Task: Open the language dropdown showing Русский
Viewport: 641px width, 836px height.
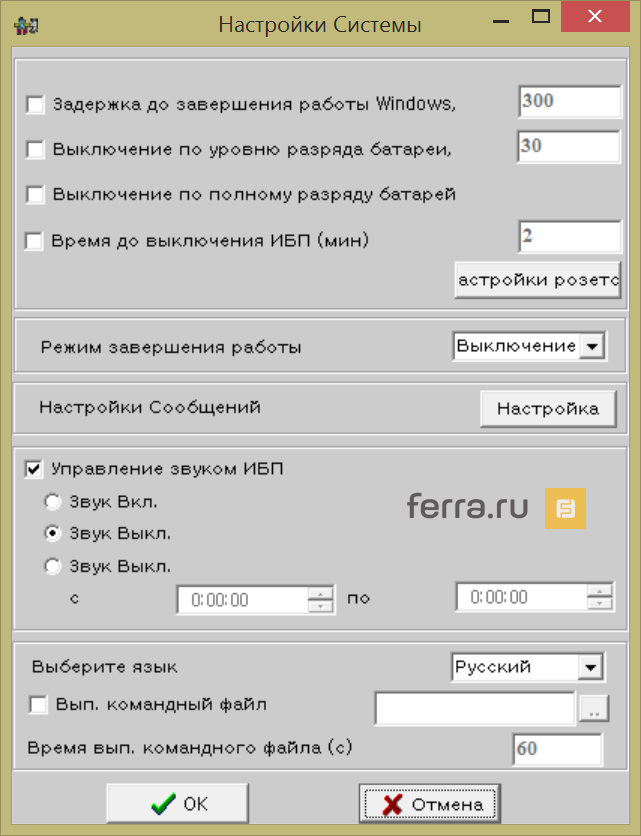Action: [592, 667]
